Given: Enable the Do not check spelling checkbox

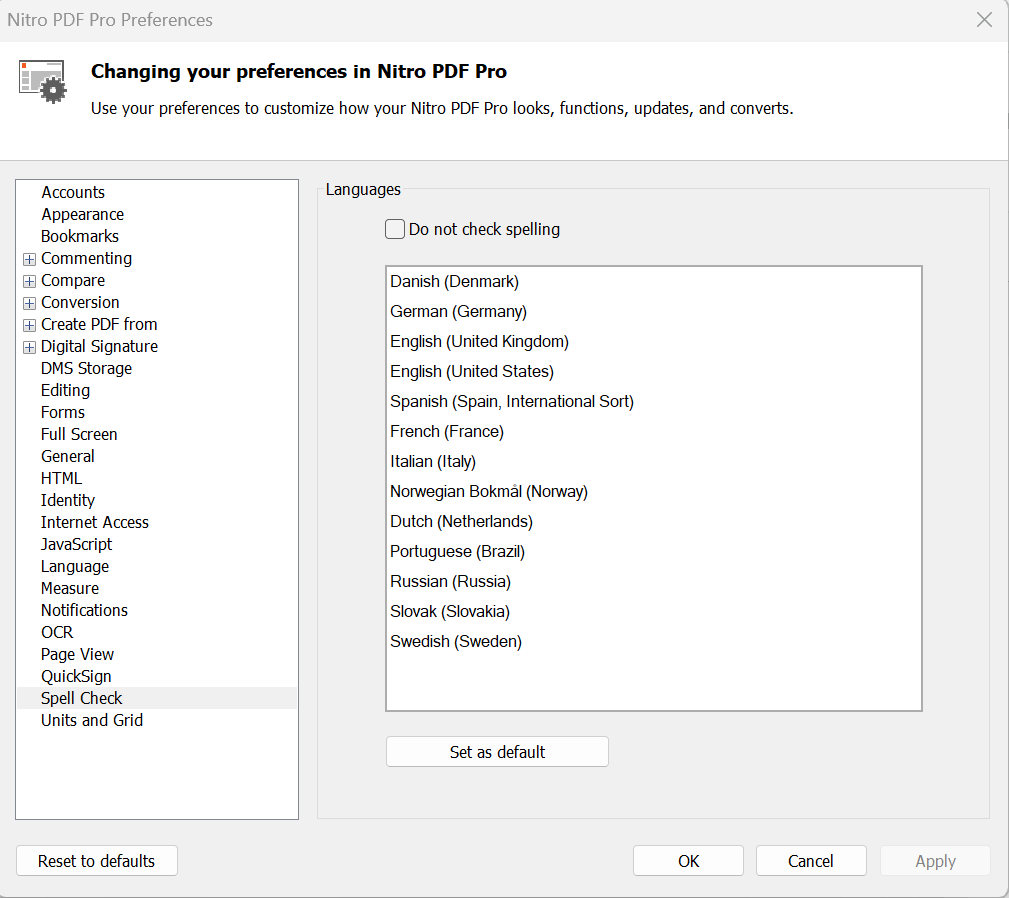Looking at the screenshot, I should 394,229.
